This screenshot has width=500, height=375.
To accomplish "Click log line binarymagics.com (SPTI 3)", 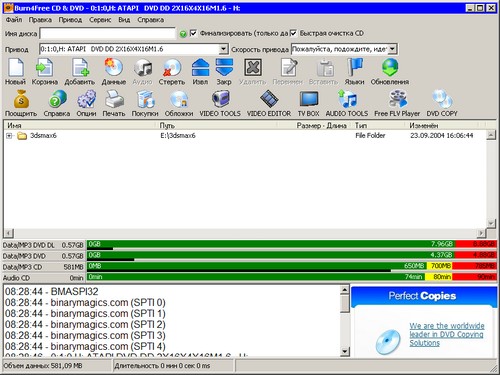I will tap(85, 335).
